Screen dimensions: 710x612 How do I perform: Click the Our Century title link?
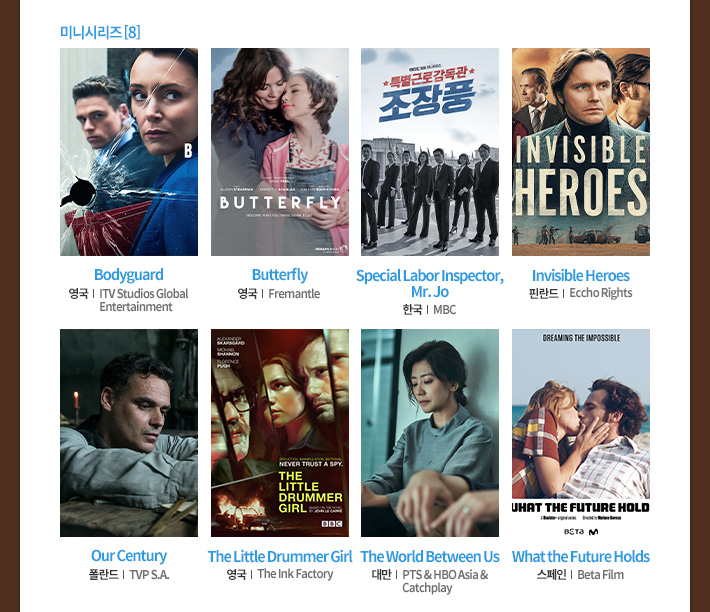129,555
